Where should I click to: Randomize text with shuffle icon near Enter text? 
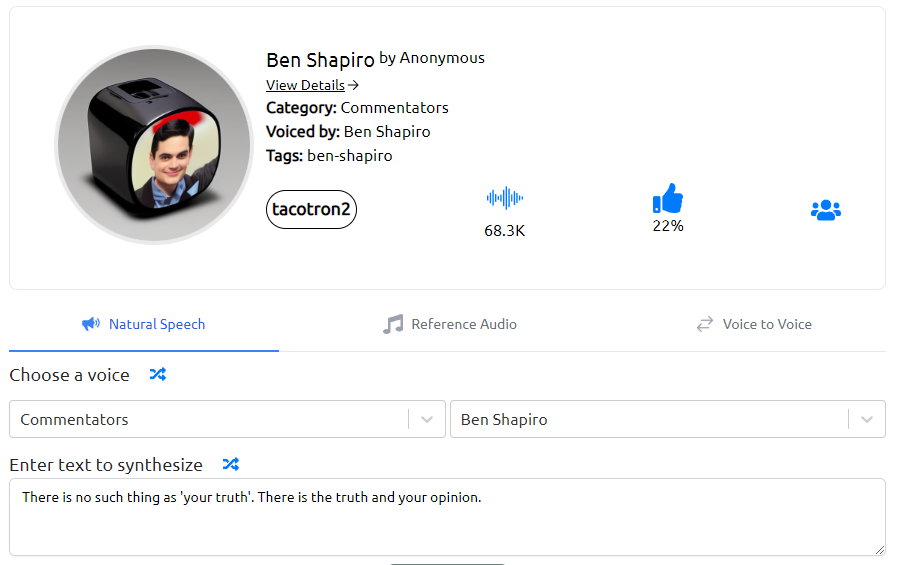[x=231, y=464]
